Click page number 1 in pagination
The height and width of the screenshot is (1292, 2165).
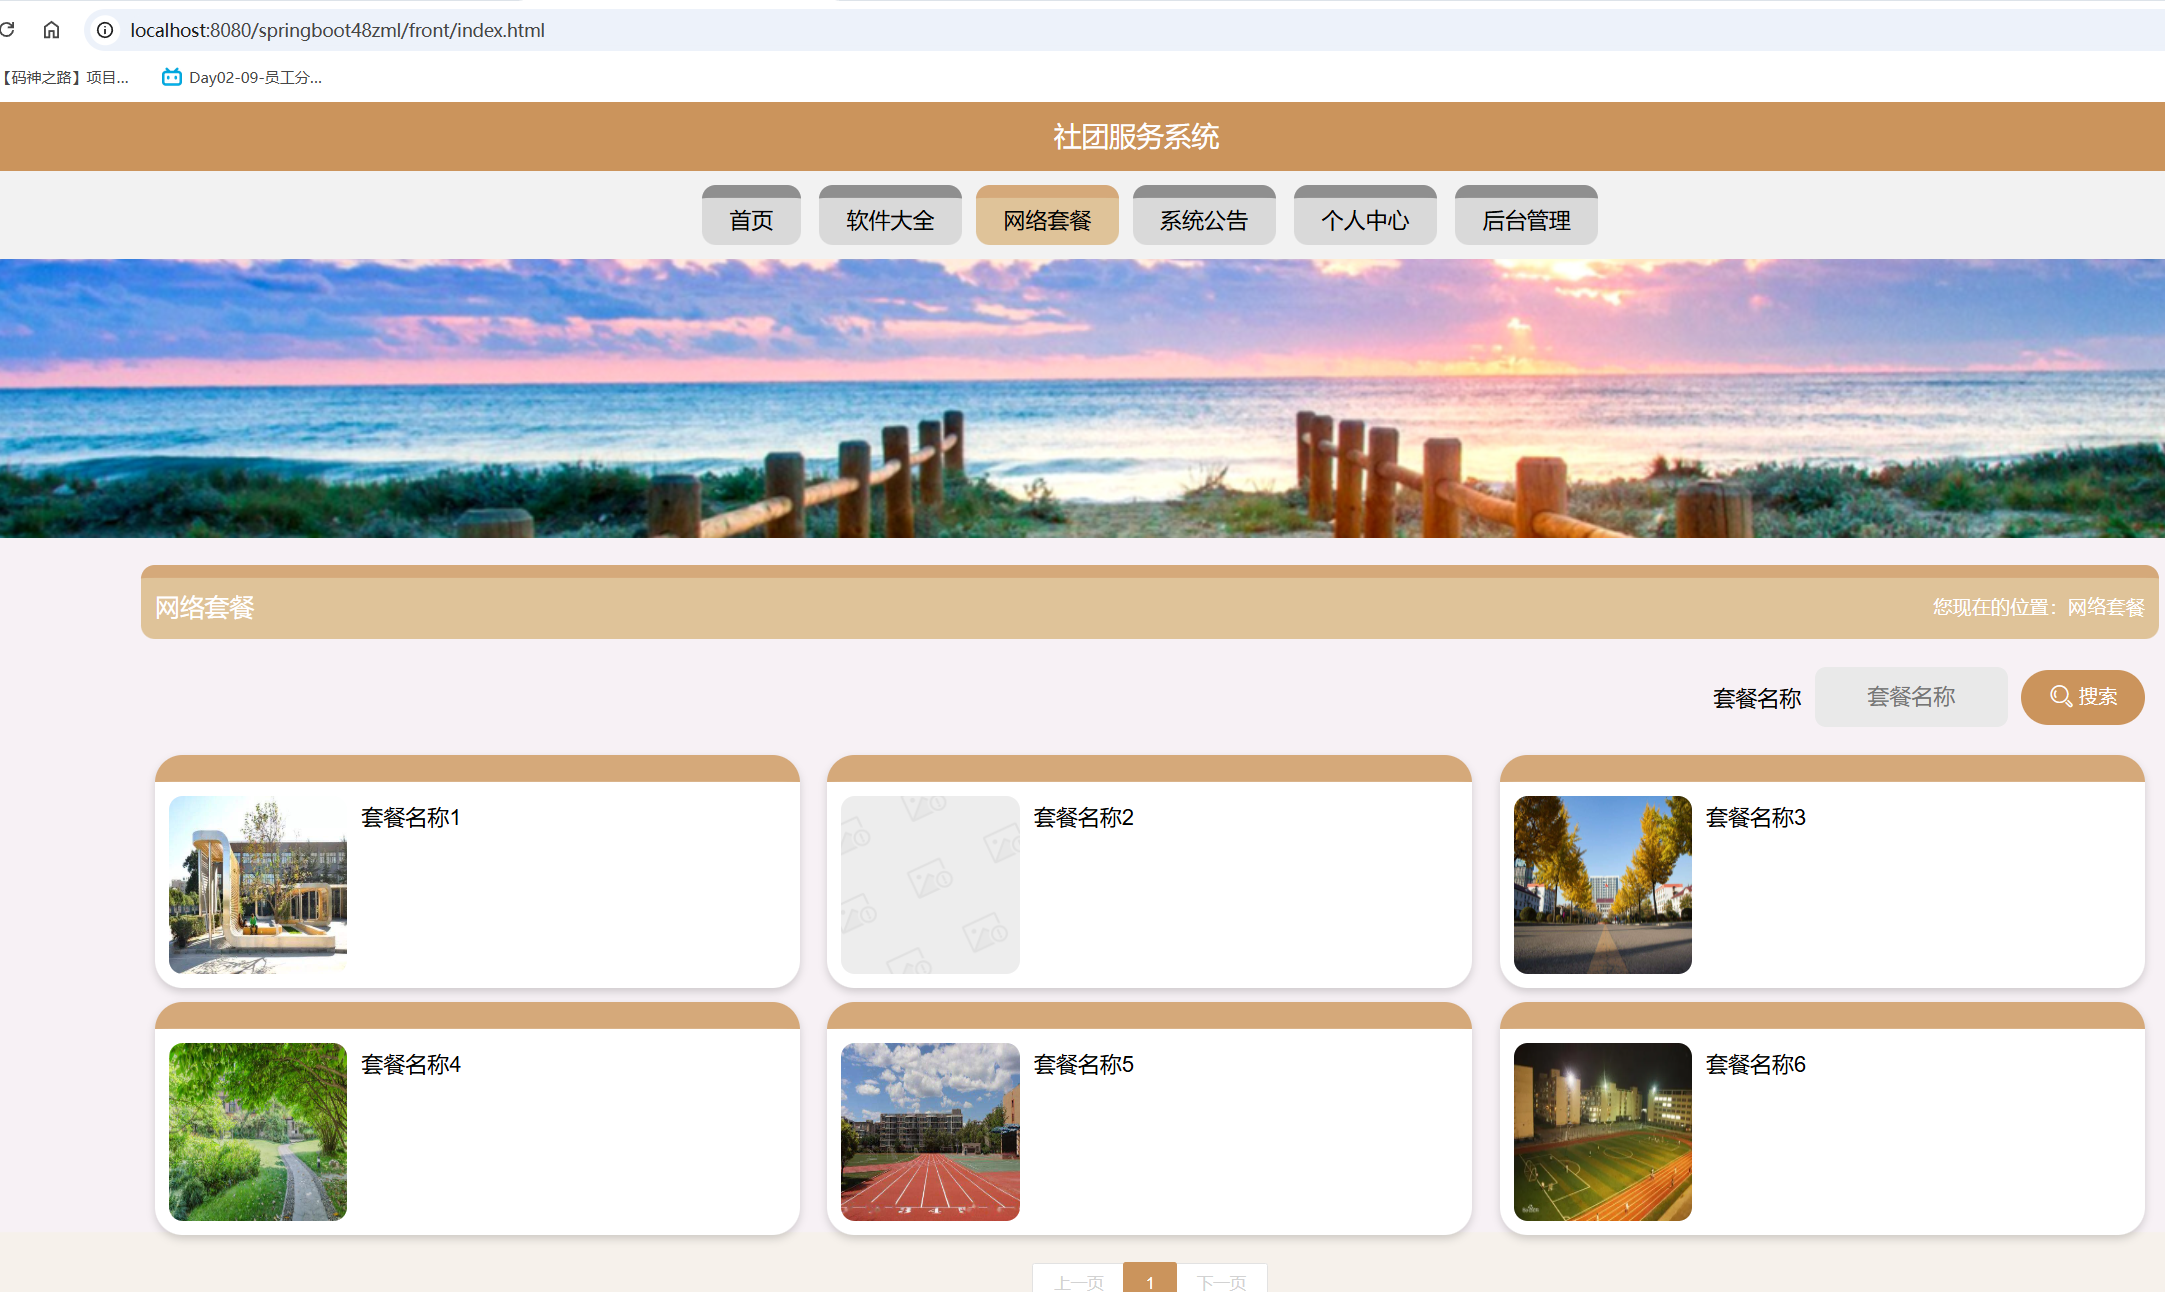[x=1149, y=1280]
